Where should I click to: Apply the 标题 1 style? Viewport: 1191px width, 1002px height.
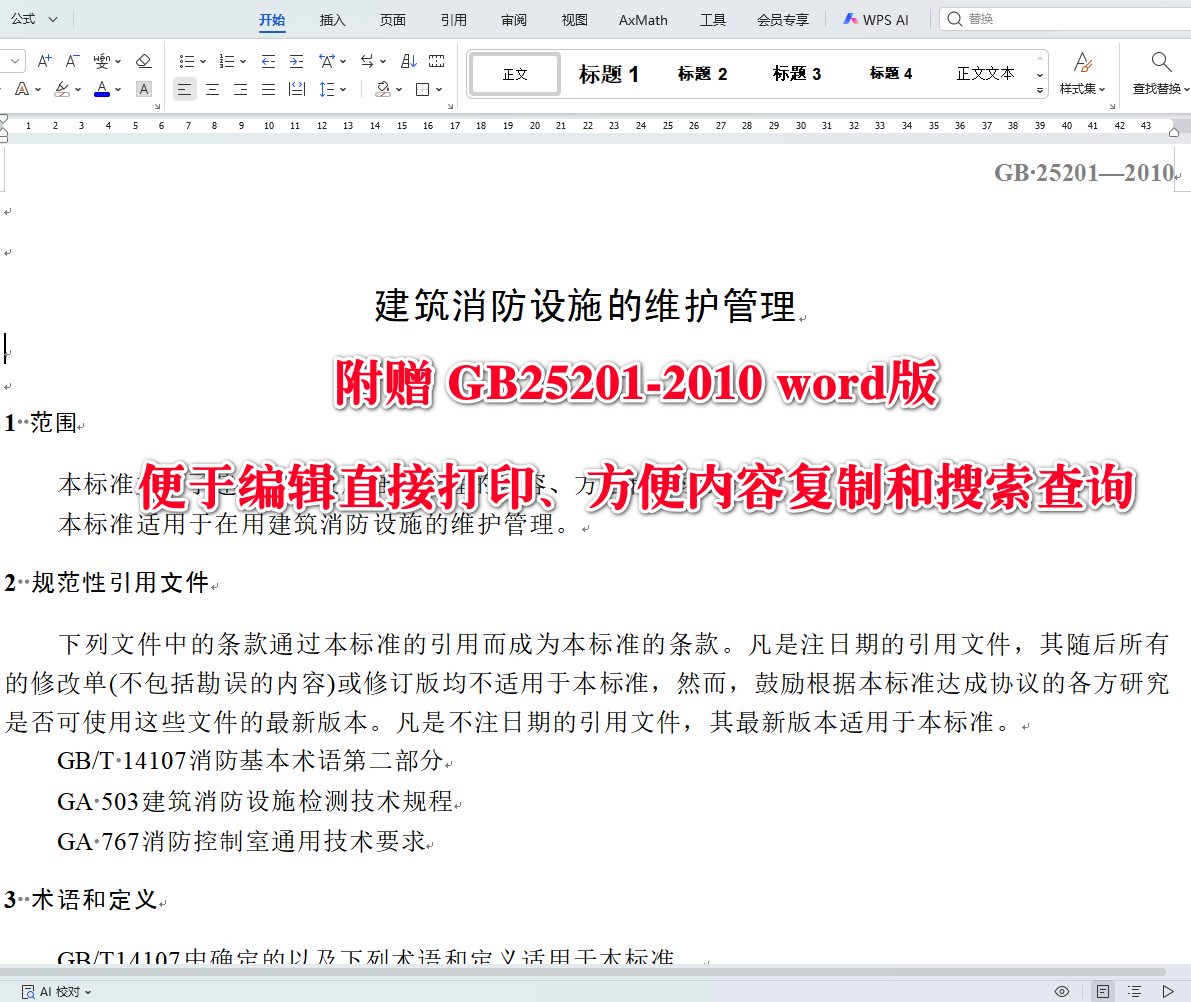coord(608,73)
